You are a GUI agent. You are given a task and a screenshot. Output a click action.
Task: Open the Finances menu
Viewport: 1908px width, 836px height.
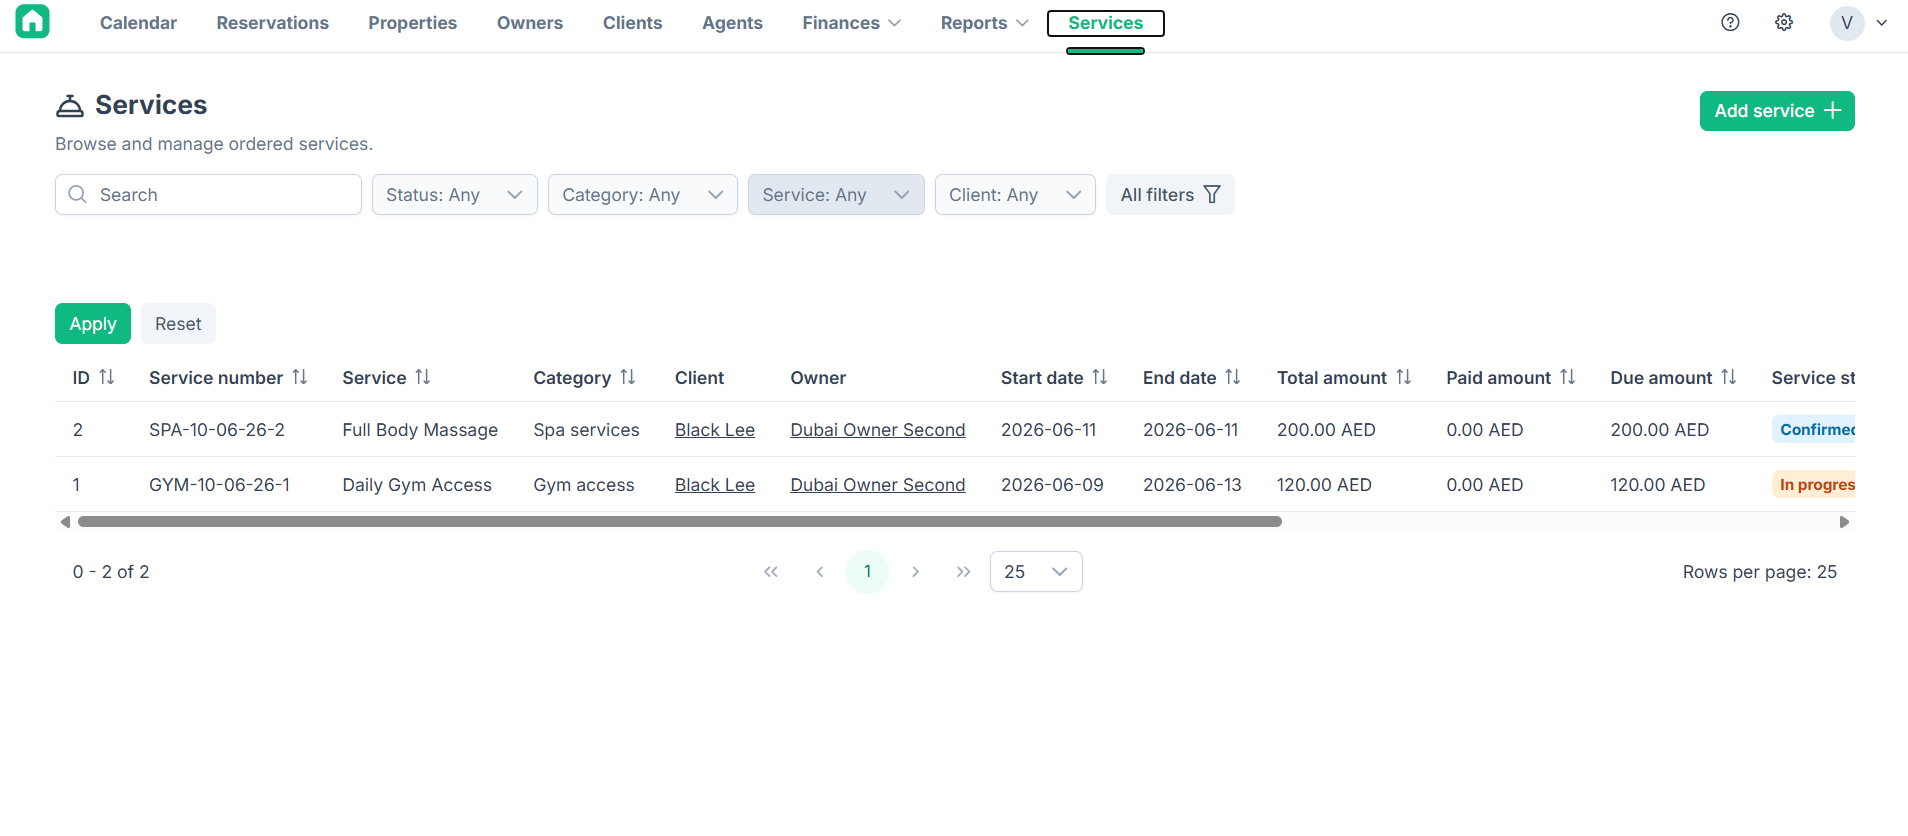coord(851,23)
